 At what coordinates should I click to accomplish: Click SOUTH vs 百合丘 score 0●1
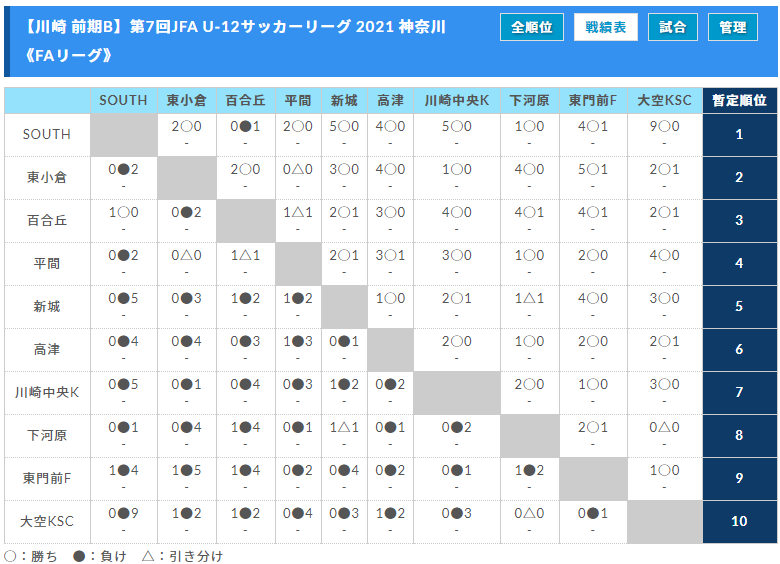tap(245, 126)
